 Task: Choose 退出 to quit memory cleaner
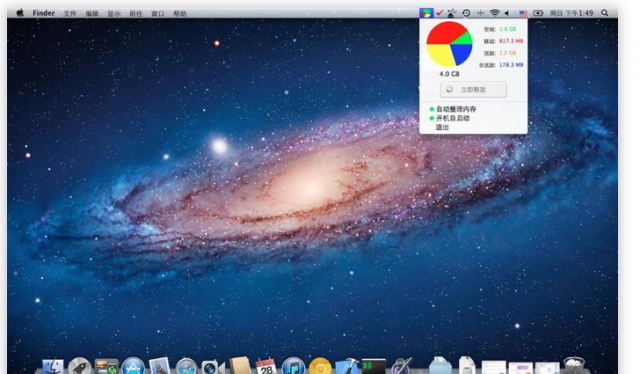[442, 127]
